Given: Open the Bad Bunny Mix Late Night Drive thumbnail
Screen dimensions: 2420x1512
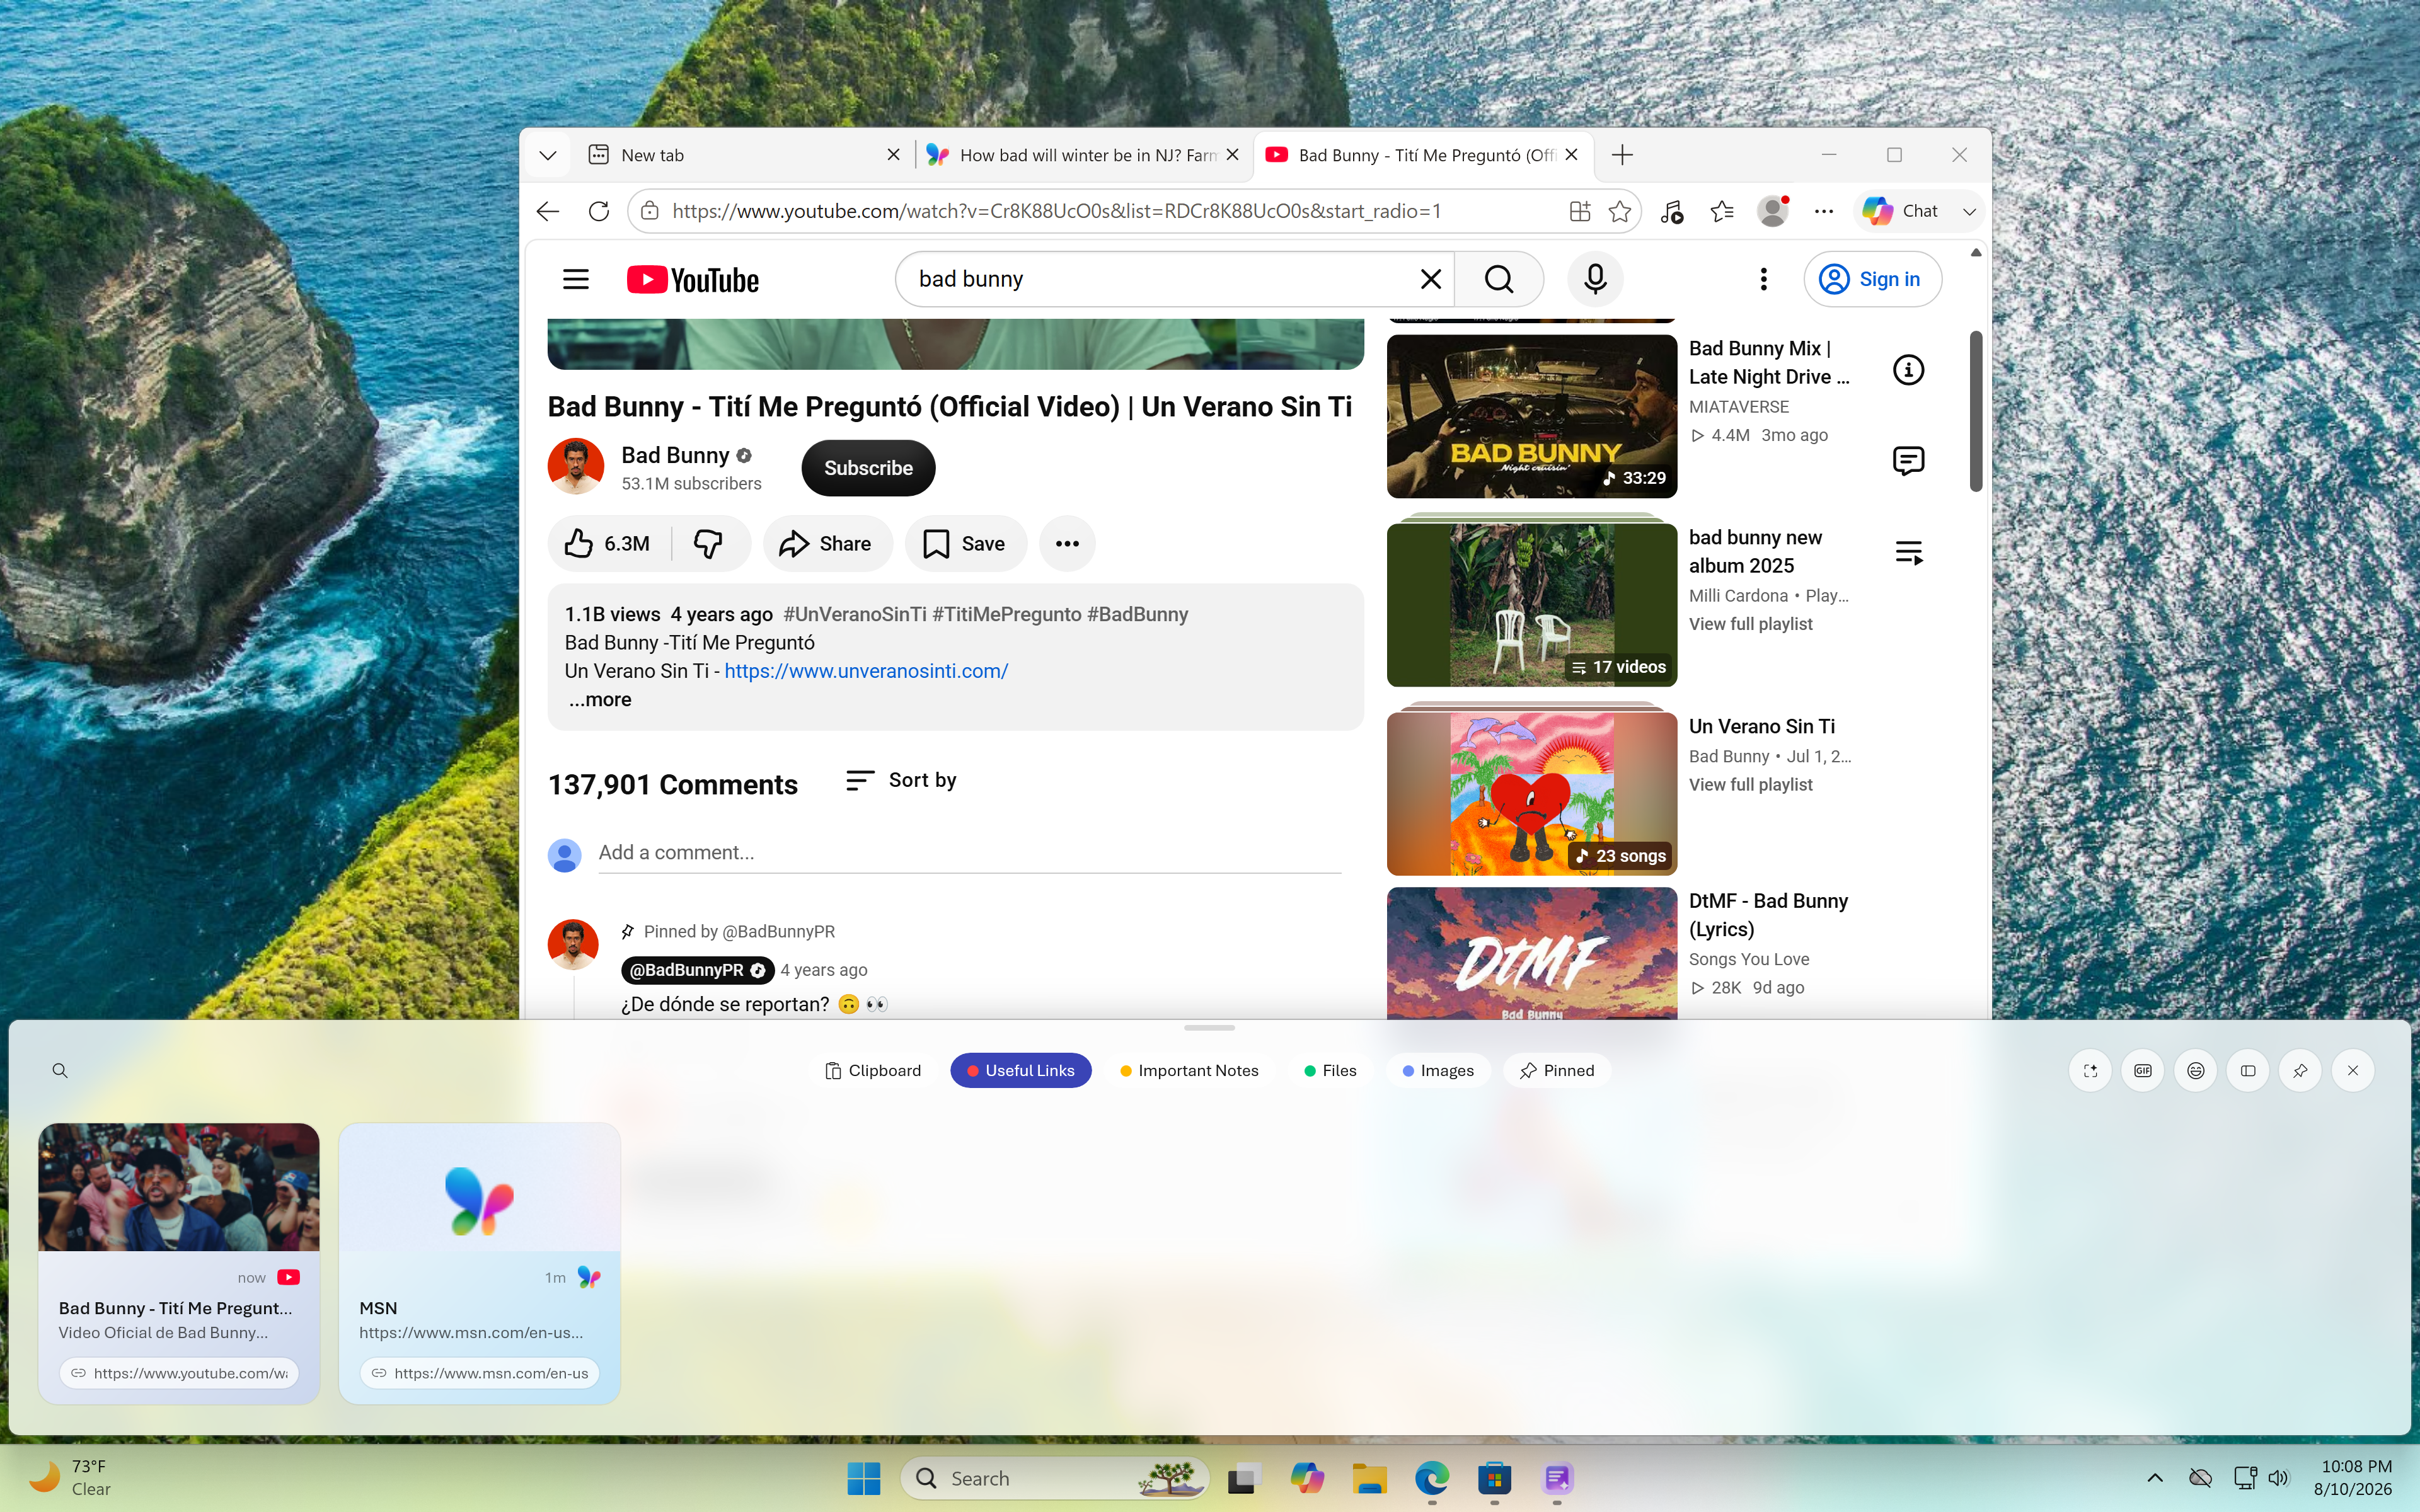Looking at the screenshot, I should point(1531,416).
